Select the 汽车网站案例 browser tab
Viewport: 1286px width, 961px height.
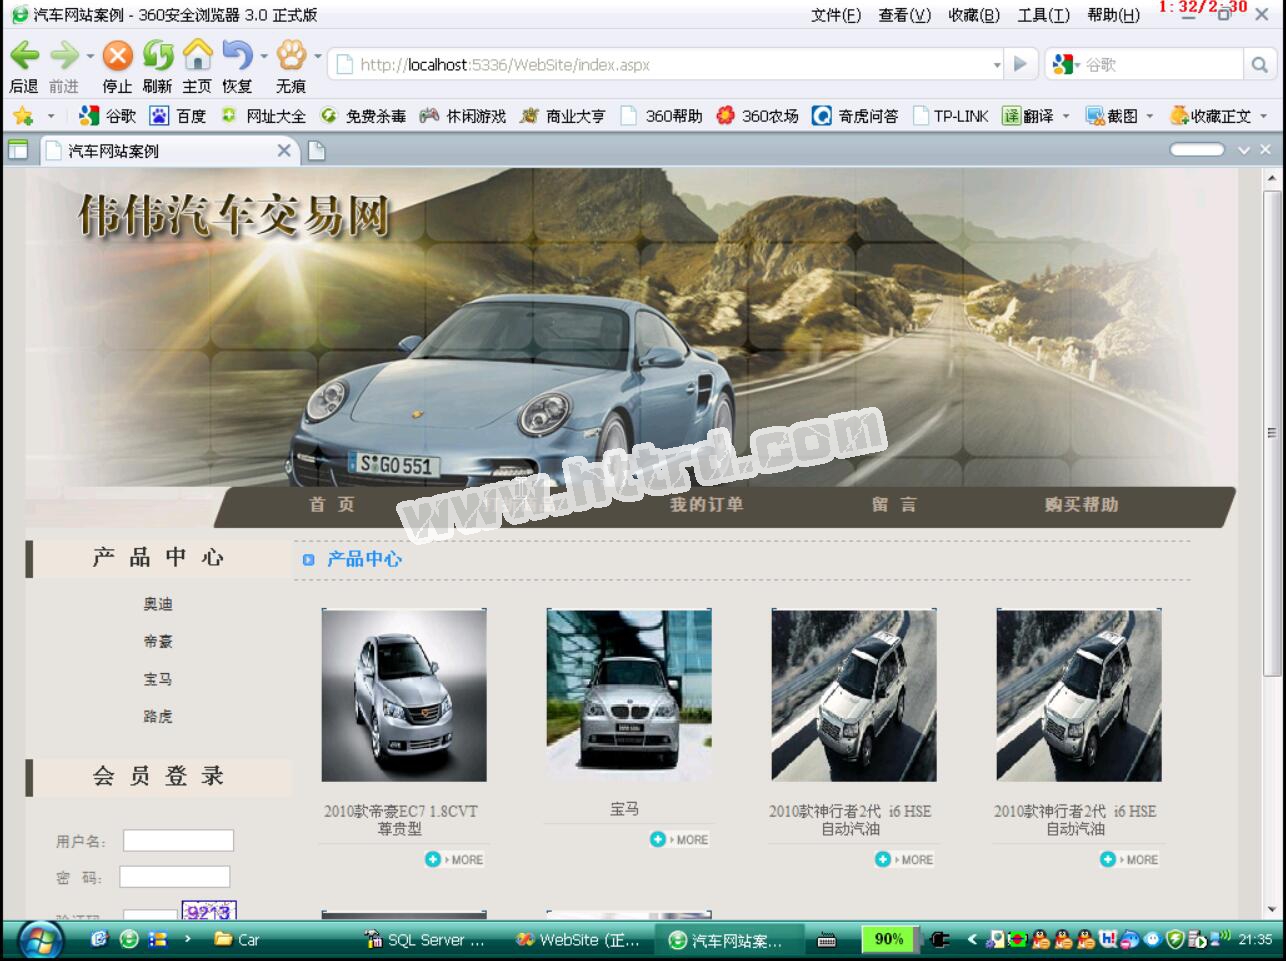pyautogui.click(x=170, y=151)
